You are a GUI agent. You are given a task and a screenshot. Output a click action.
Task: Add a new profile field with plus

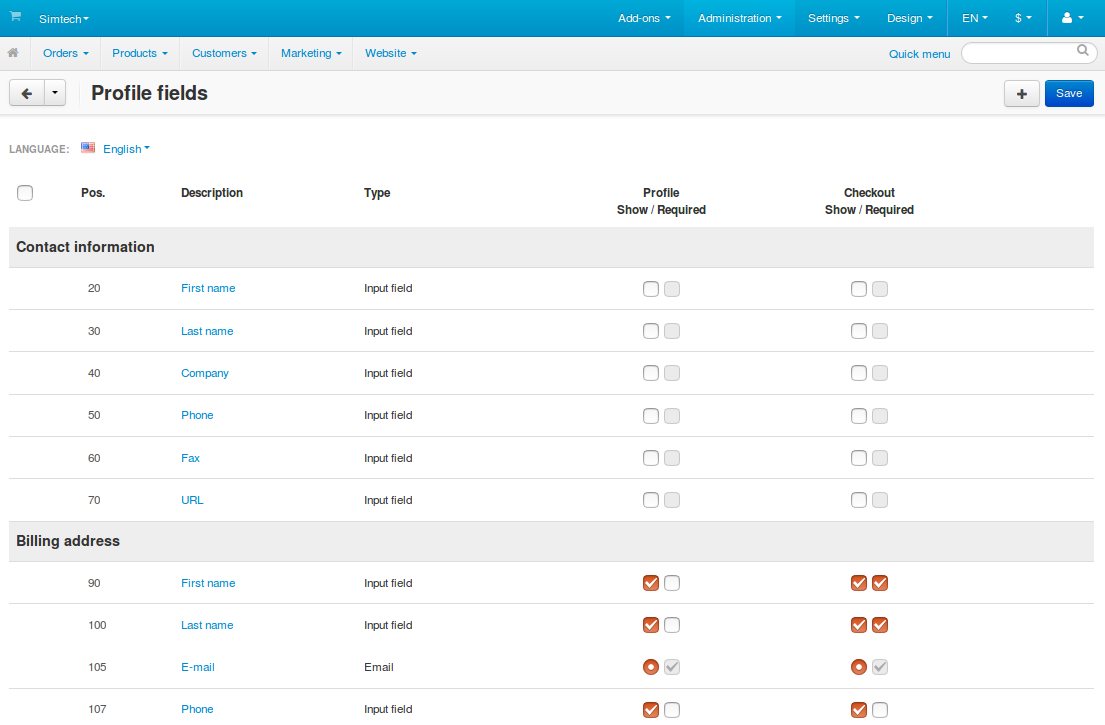pos(1021,94)
